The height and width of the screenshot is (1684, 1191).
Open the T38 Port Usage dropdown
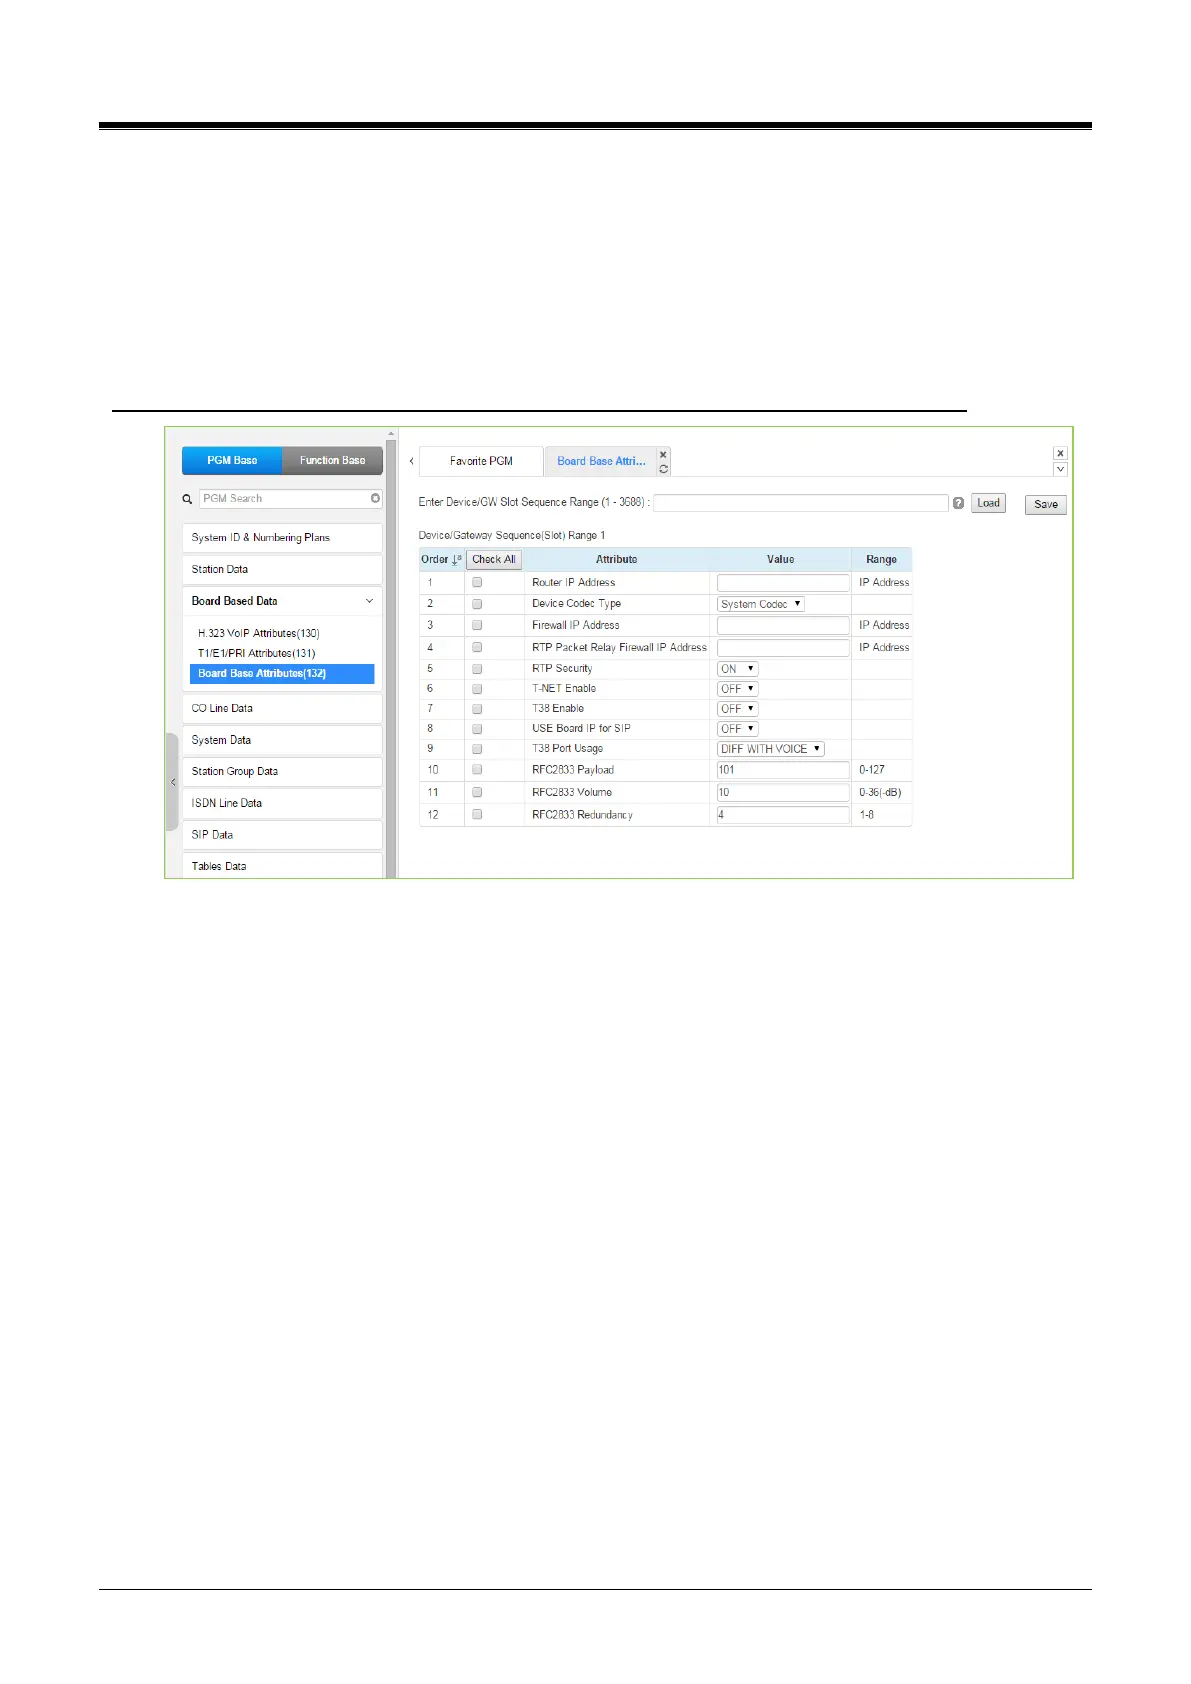(771, 749)
